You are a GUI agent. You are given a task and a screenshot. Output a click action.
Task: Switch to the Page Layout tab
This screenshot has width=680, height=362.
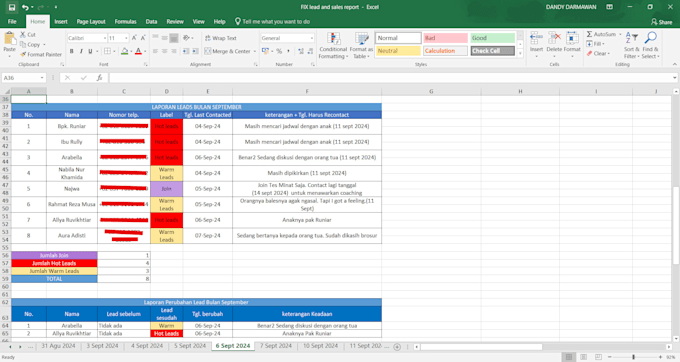click(x=91, y=22)
